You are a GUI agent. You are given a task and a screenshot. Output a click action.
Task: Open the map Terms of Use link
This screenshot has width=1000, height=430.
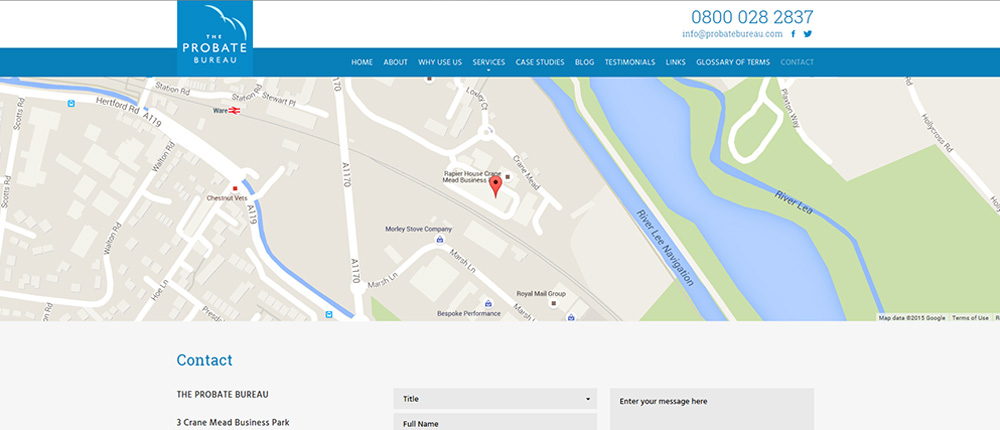click(x=970, y=318)
